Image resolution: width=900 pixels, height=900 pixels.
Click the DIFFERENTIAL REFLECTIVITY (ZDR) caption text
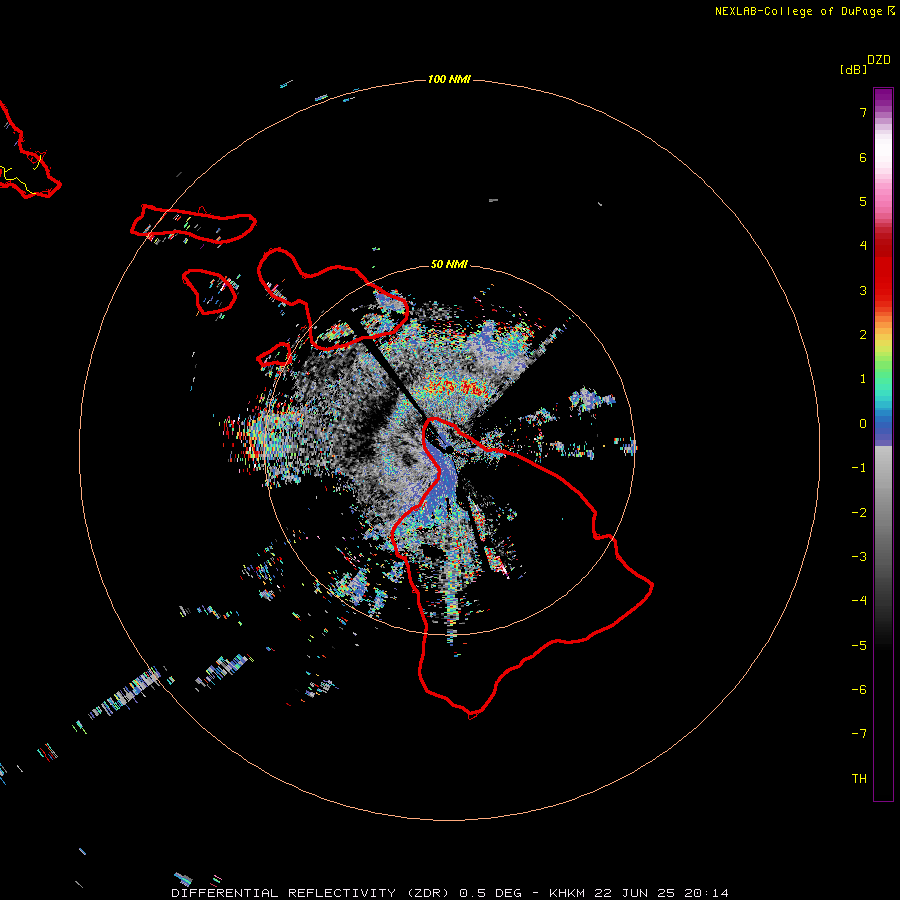click(x=312, y=893)
